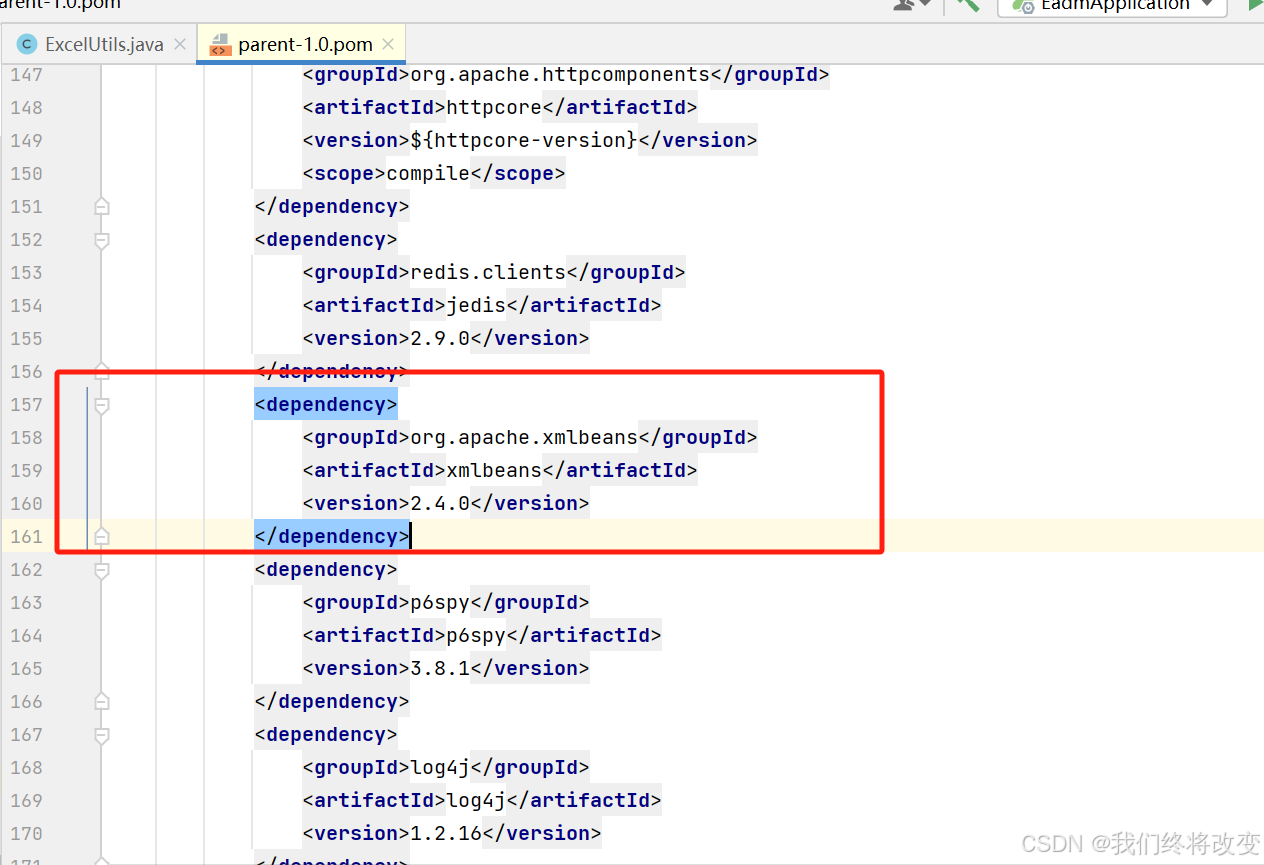Close the parent-1.0.pom tab

[x=387, y=44]
